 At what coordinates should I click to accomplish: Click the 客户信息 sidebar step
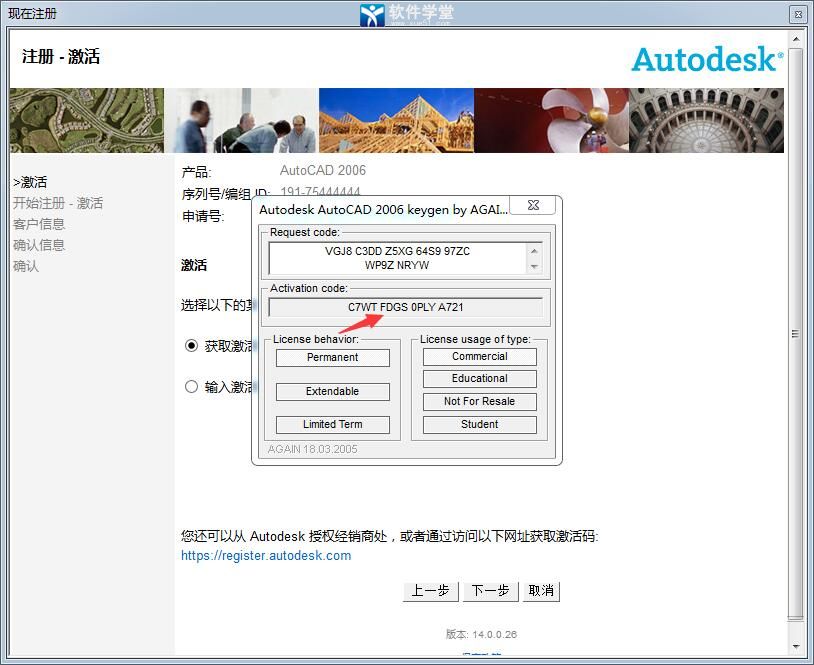click(39, 224)
